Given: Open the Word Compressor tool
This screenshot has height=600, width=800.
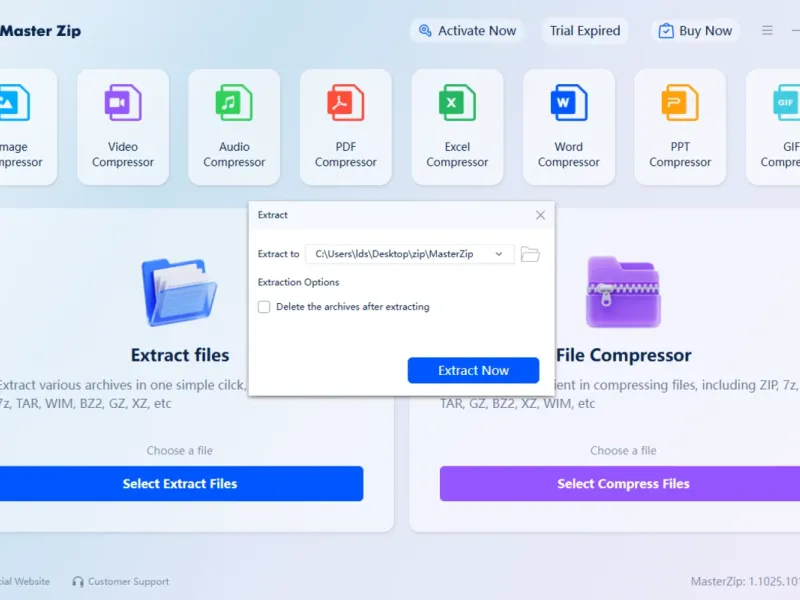Looking at the screenshot, I should pos(569,127).
